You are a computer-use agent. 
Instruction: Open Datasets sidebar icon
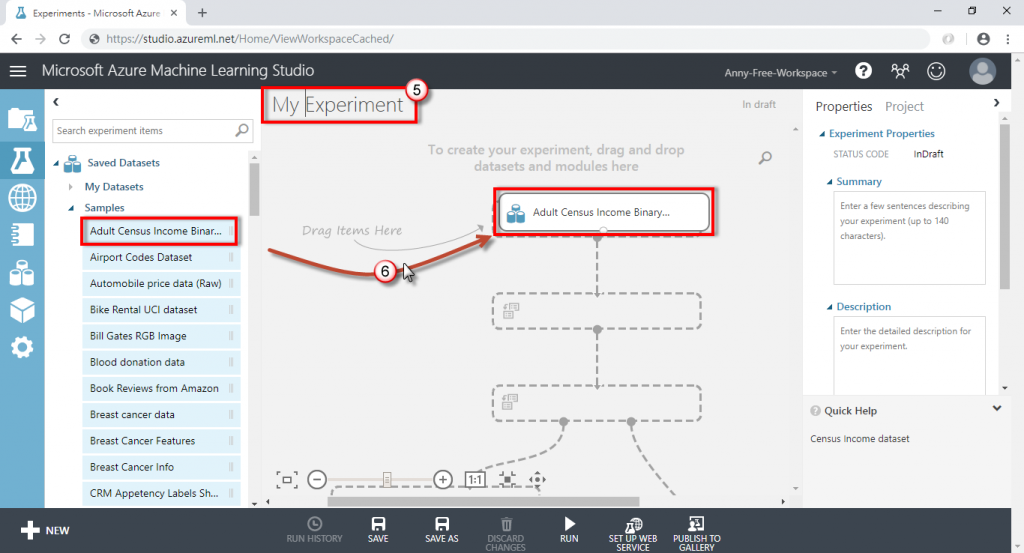point(22,273)
